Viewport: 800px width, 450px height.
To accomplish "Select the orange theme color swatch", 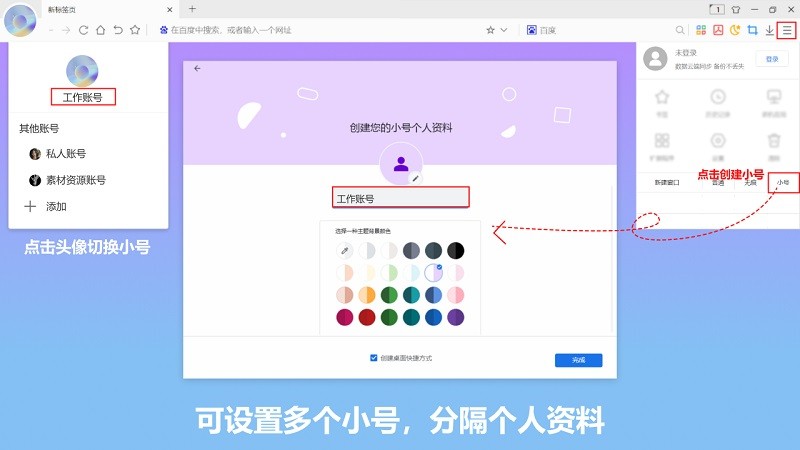I will coord(367,295).
